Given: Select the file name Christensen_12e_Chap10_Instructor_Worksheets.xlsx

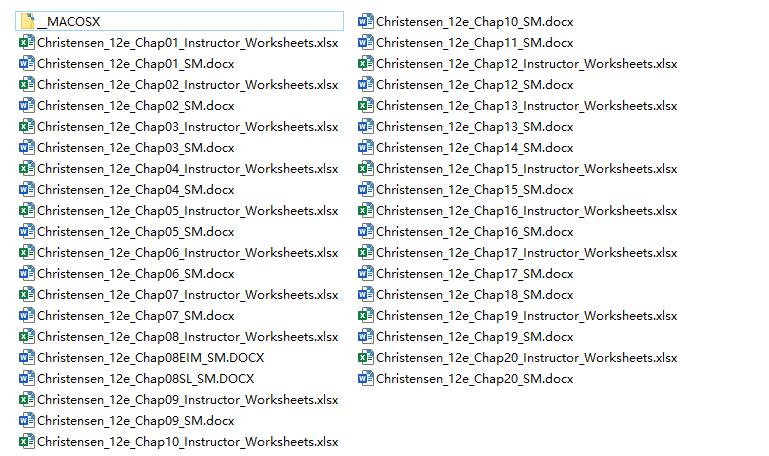Looking at the screenshot, I should point(188,442).
